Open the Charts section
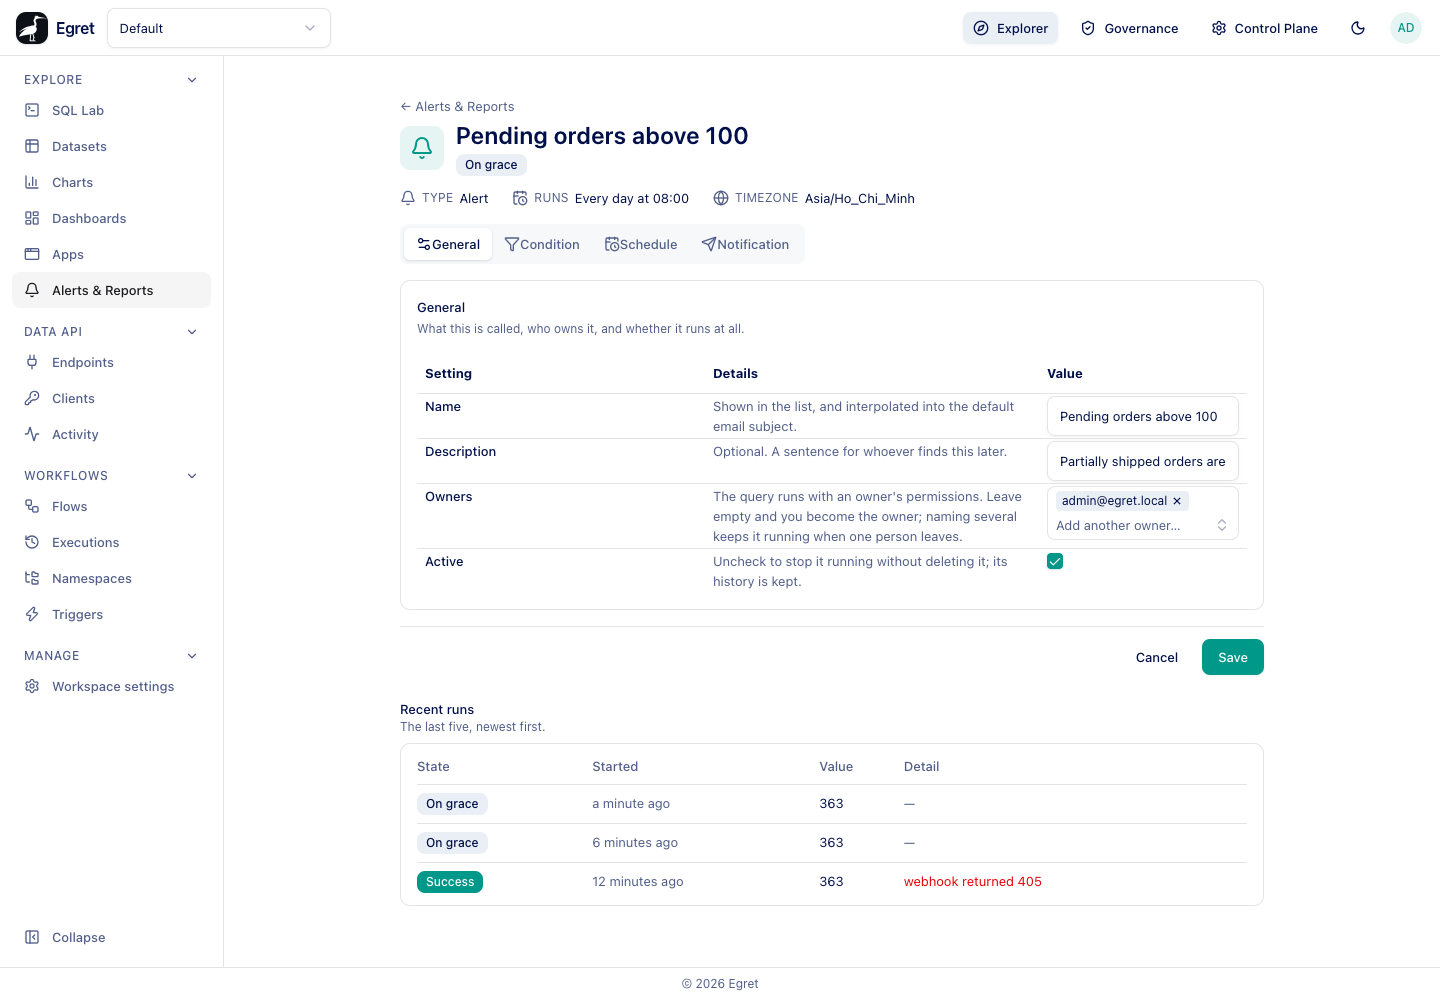The image size is (1440, 1000). [111, 182]
